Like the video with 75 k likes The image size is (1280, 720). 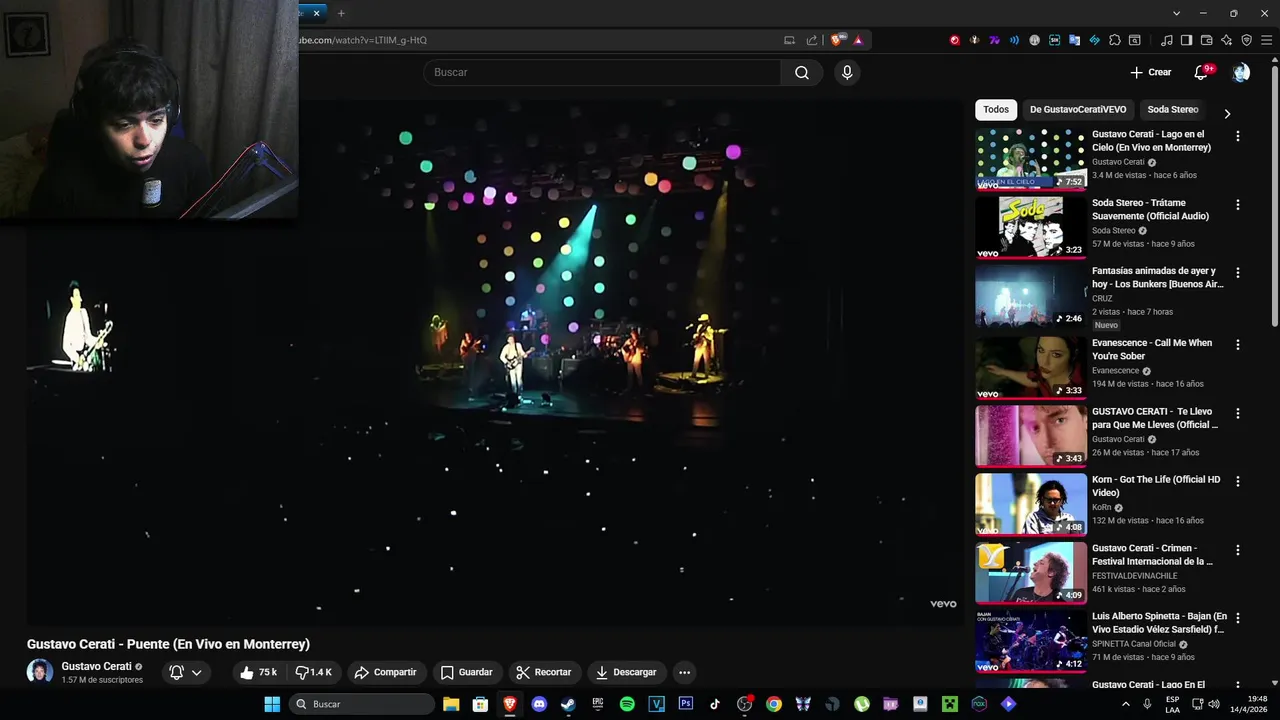click(258, 672)
